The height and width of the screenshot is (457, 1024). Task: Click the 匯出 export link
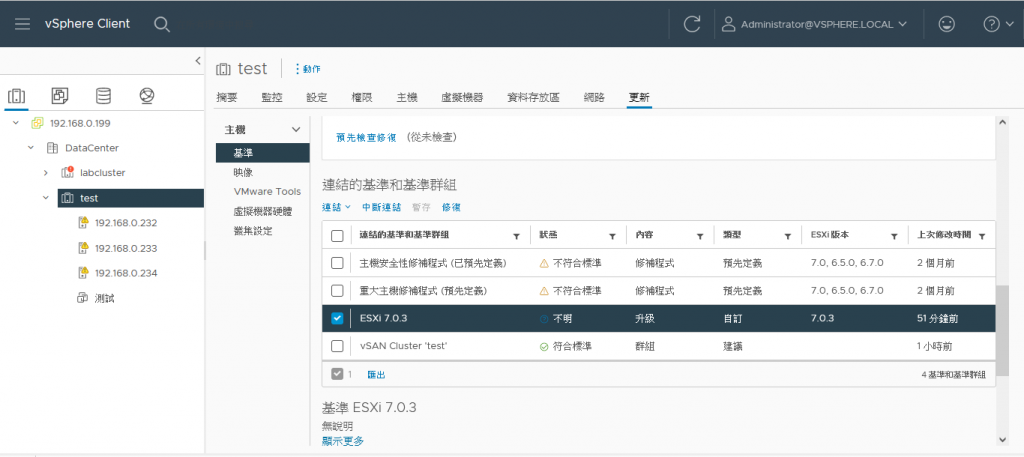[x=376, y=375]
